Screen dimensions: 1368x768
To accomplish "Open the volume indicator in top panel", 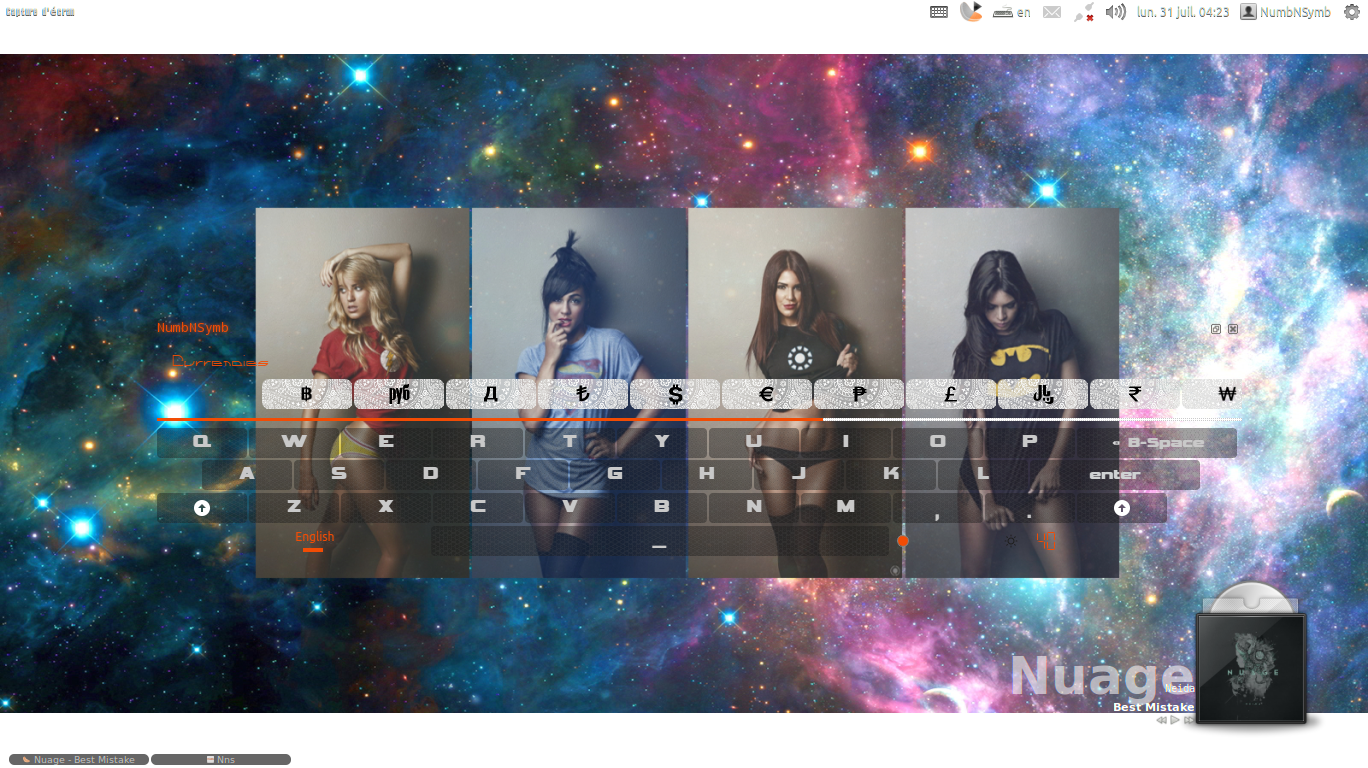I will coord(1116,12).
